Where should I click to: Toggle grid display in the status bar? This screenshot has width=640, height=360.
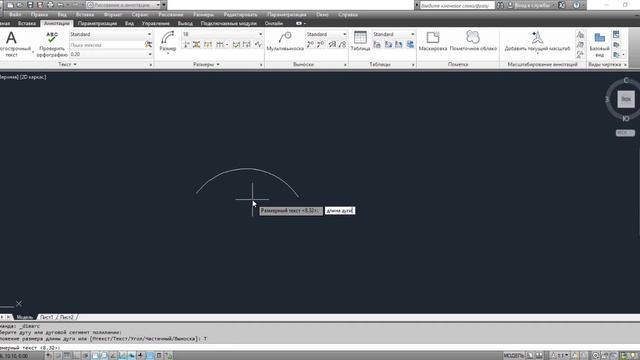point(67,356)
